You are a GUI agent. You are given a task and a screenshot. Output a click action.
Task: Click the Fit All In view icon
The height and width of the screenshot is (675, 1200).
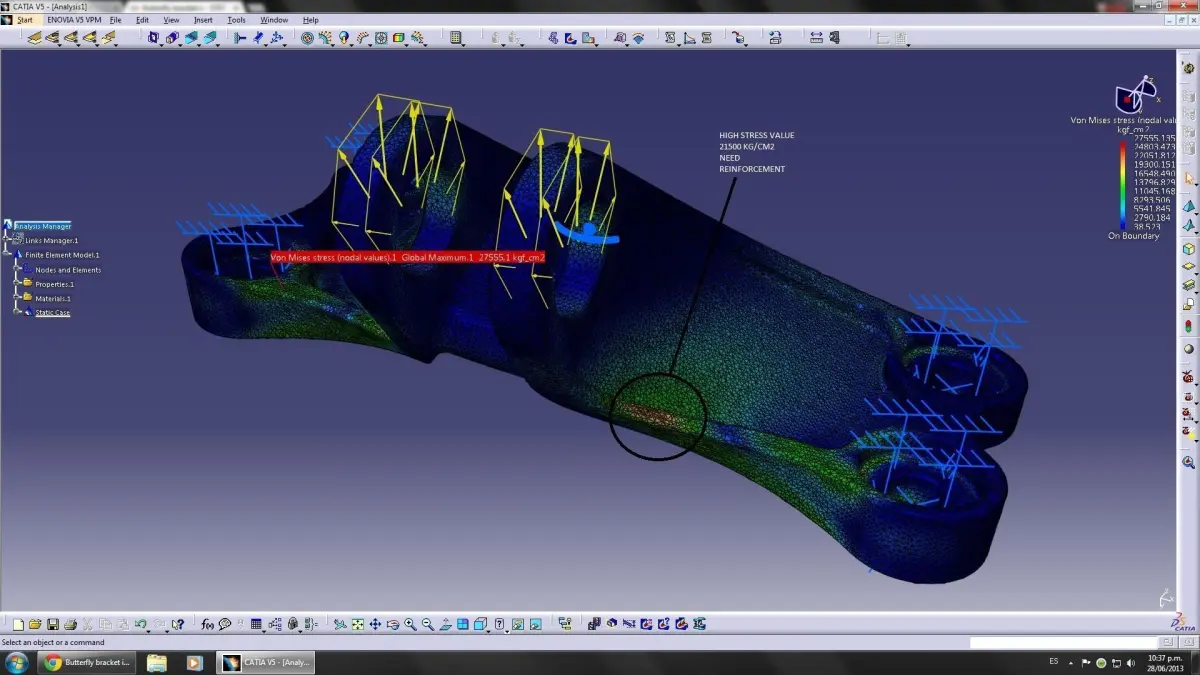pyautogui.click(x=357, y=624)
